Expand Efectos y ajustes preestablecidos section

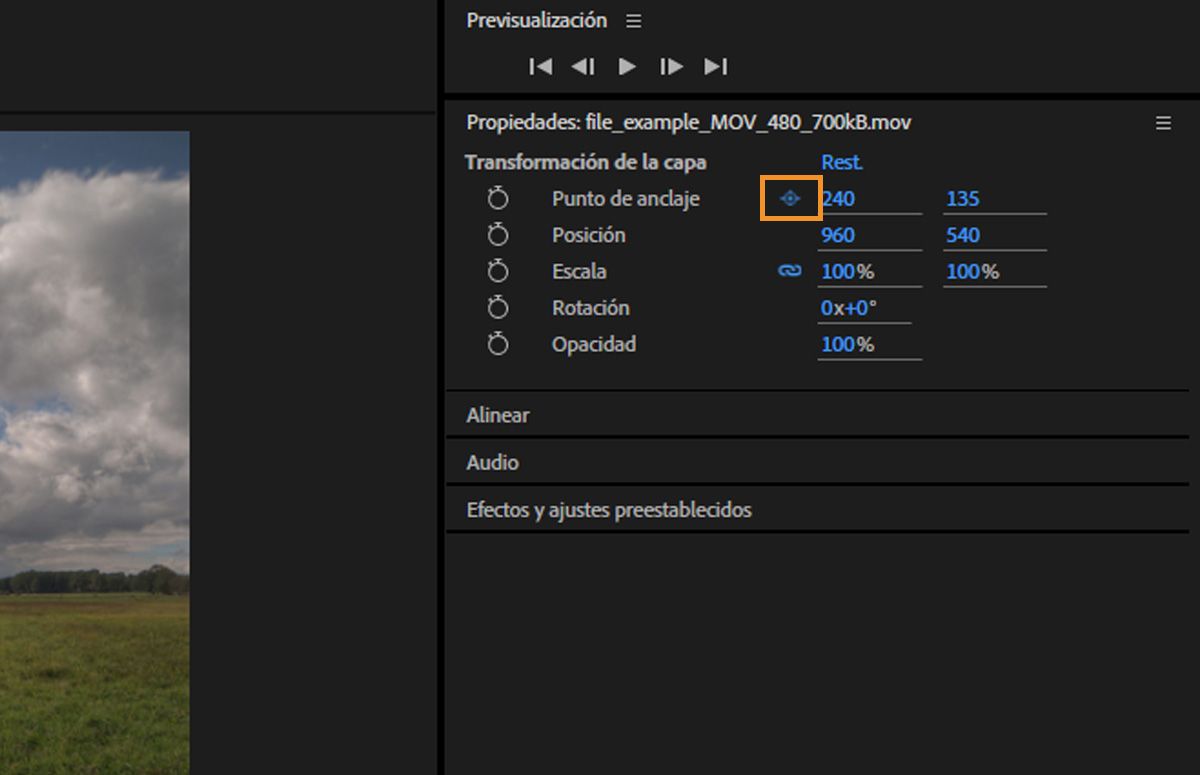click(x=608, y=510)
